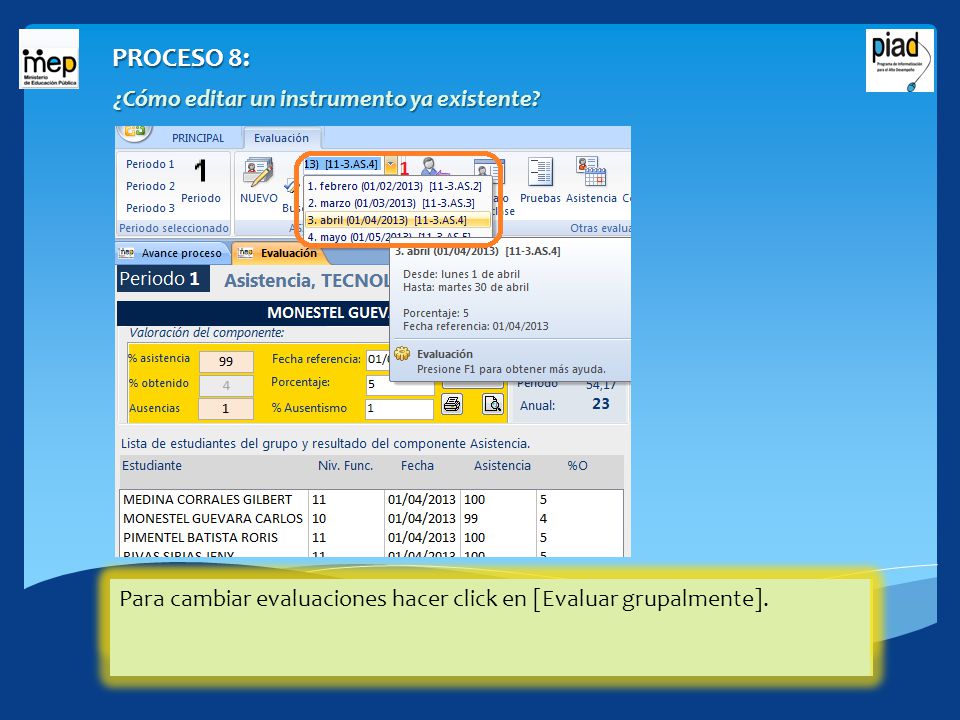Click the Fecha referencia input field
This screenshot has width=960, height=720.
click(378, 359)
